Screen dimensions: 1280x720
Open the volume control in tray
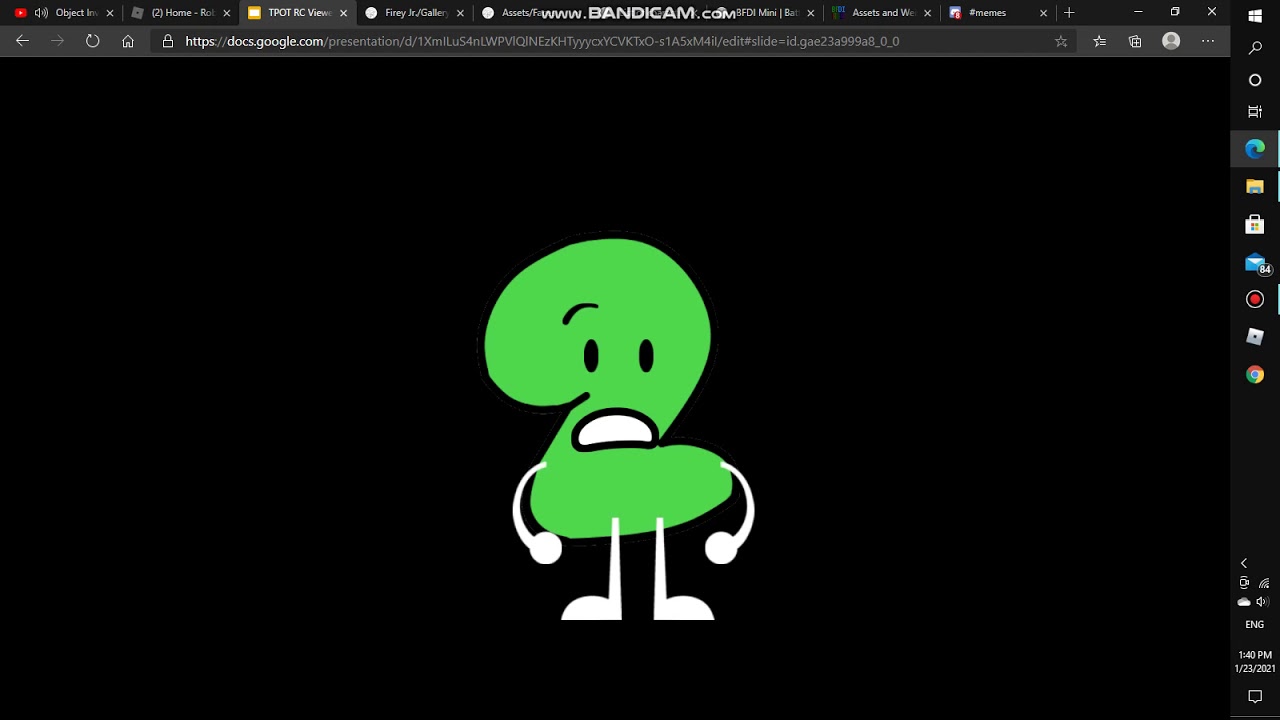[1262, 602]
